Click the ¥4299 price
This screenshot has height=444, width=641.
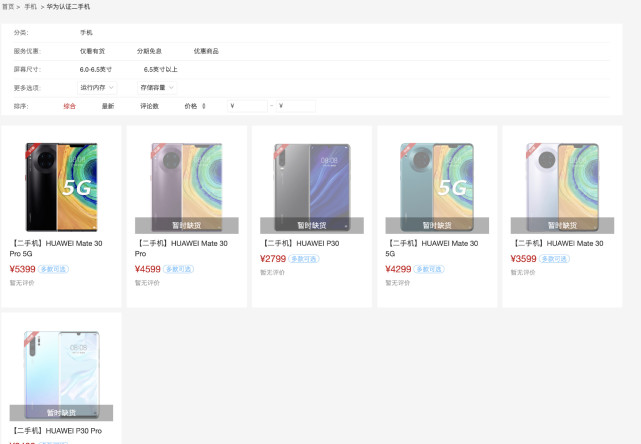tap(398, 269)
